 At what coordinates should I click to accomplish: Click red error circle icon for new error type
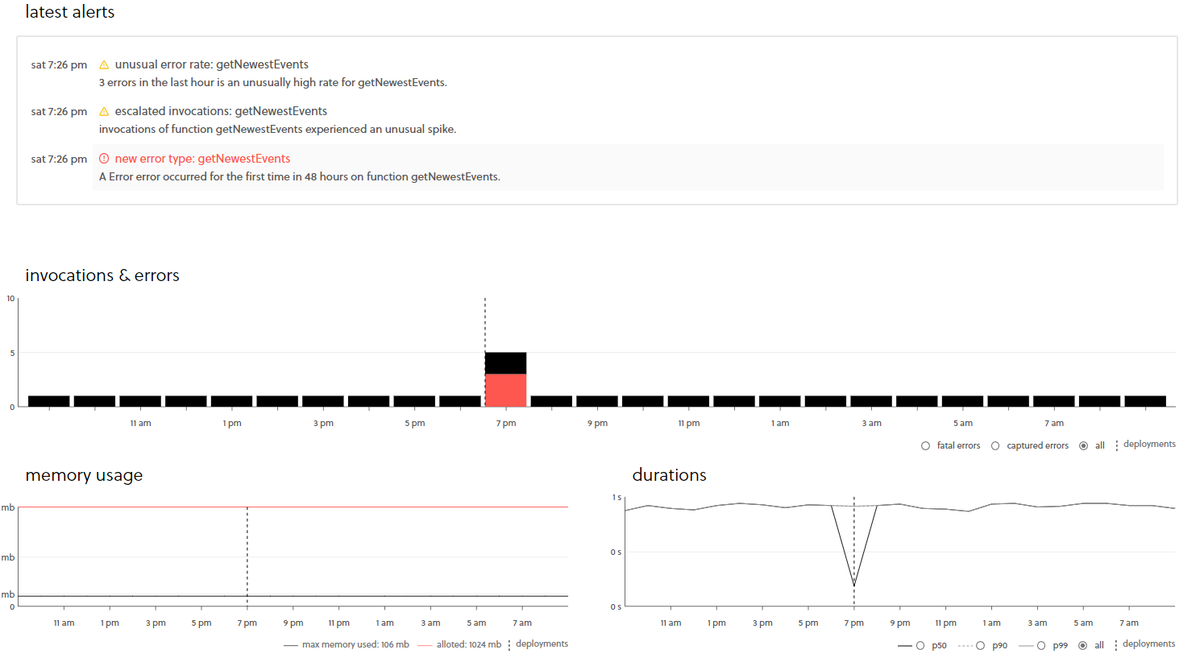click(x=104, y=159)
